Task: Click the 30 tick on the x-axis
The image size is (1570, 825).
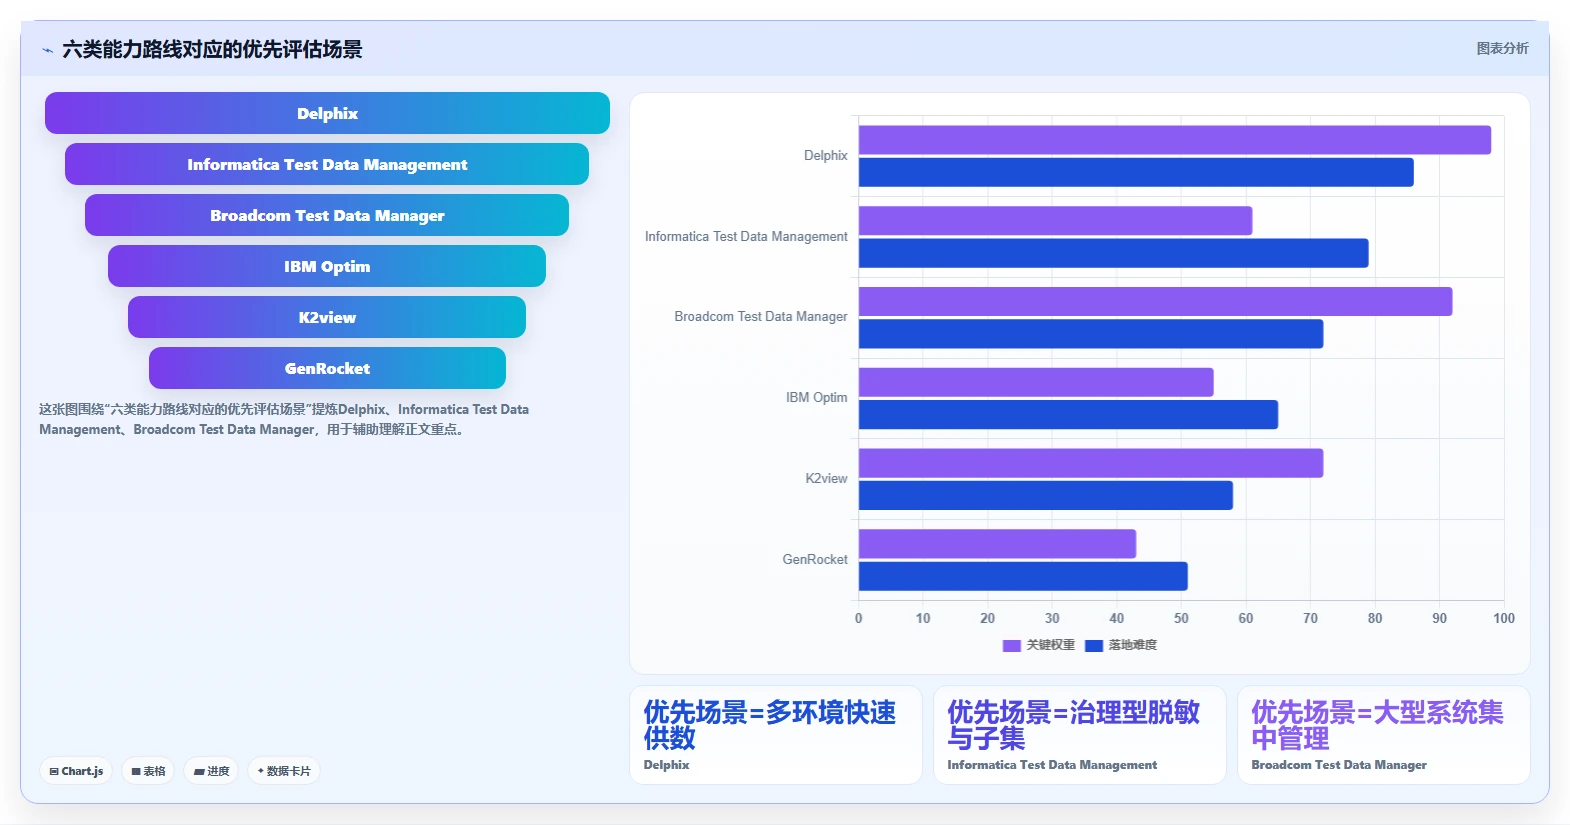Action: 1052,618
